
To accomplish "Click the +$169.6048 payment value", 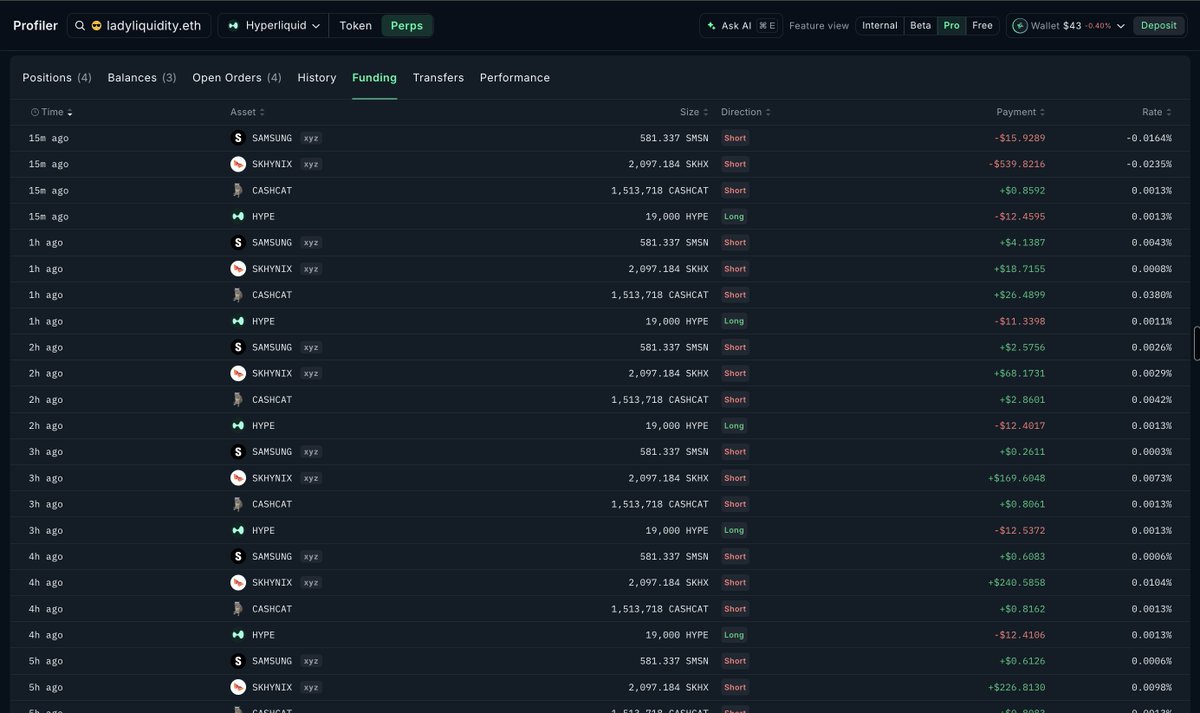I will click(1016, 478).
